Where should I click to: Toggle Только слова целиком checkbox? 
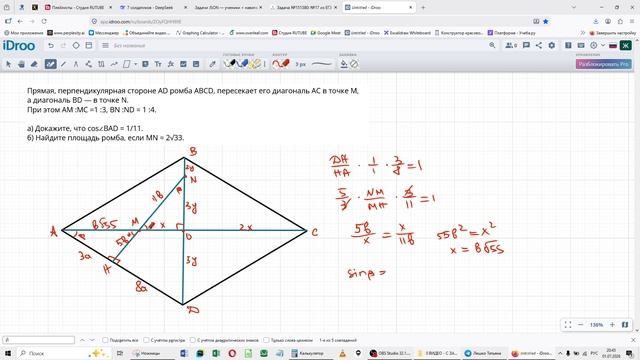pyautogui.click(x=266, y=340)
